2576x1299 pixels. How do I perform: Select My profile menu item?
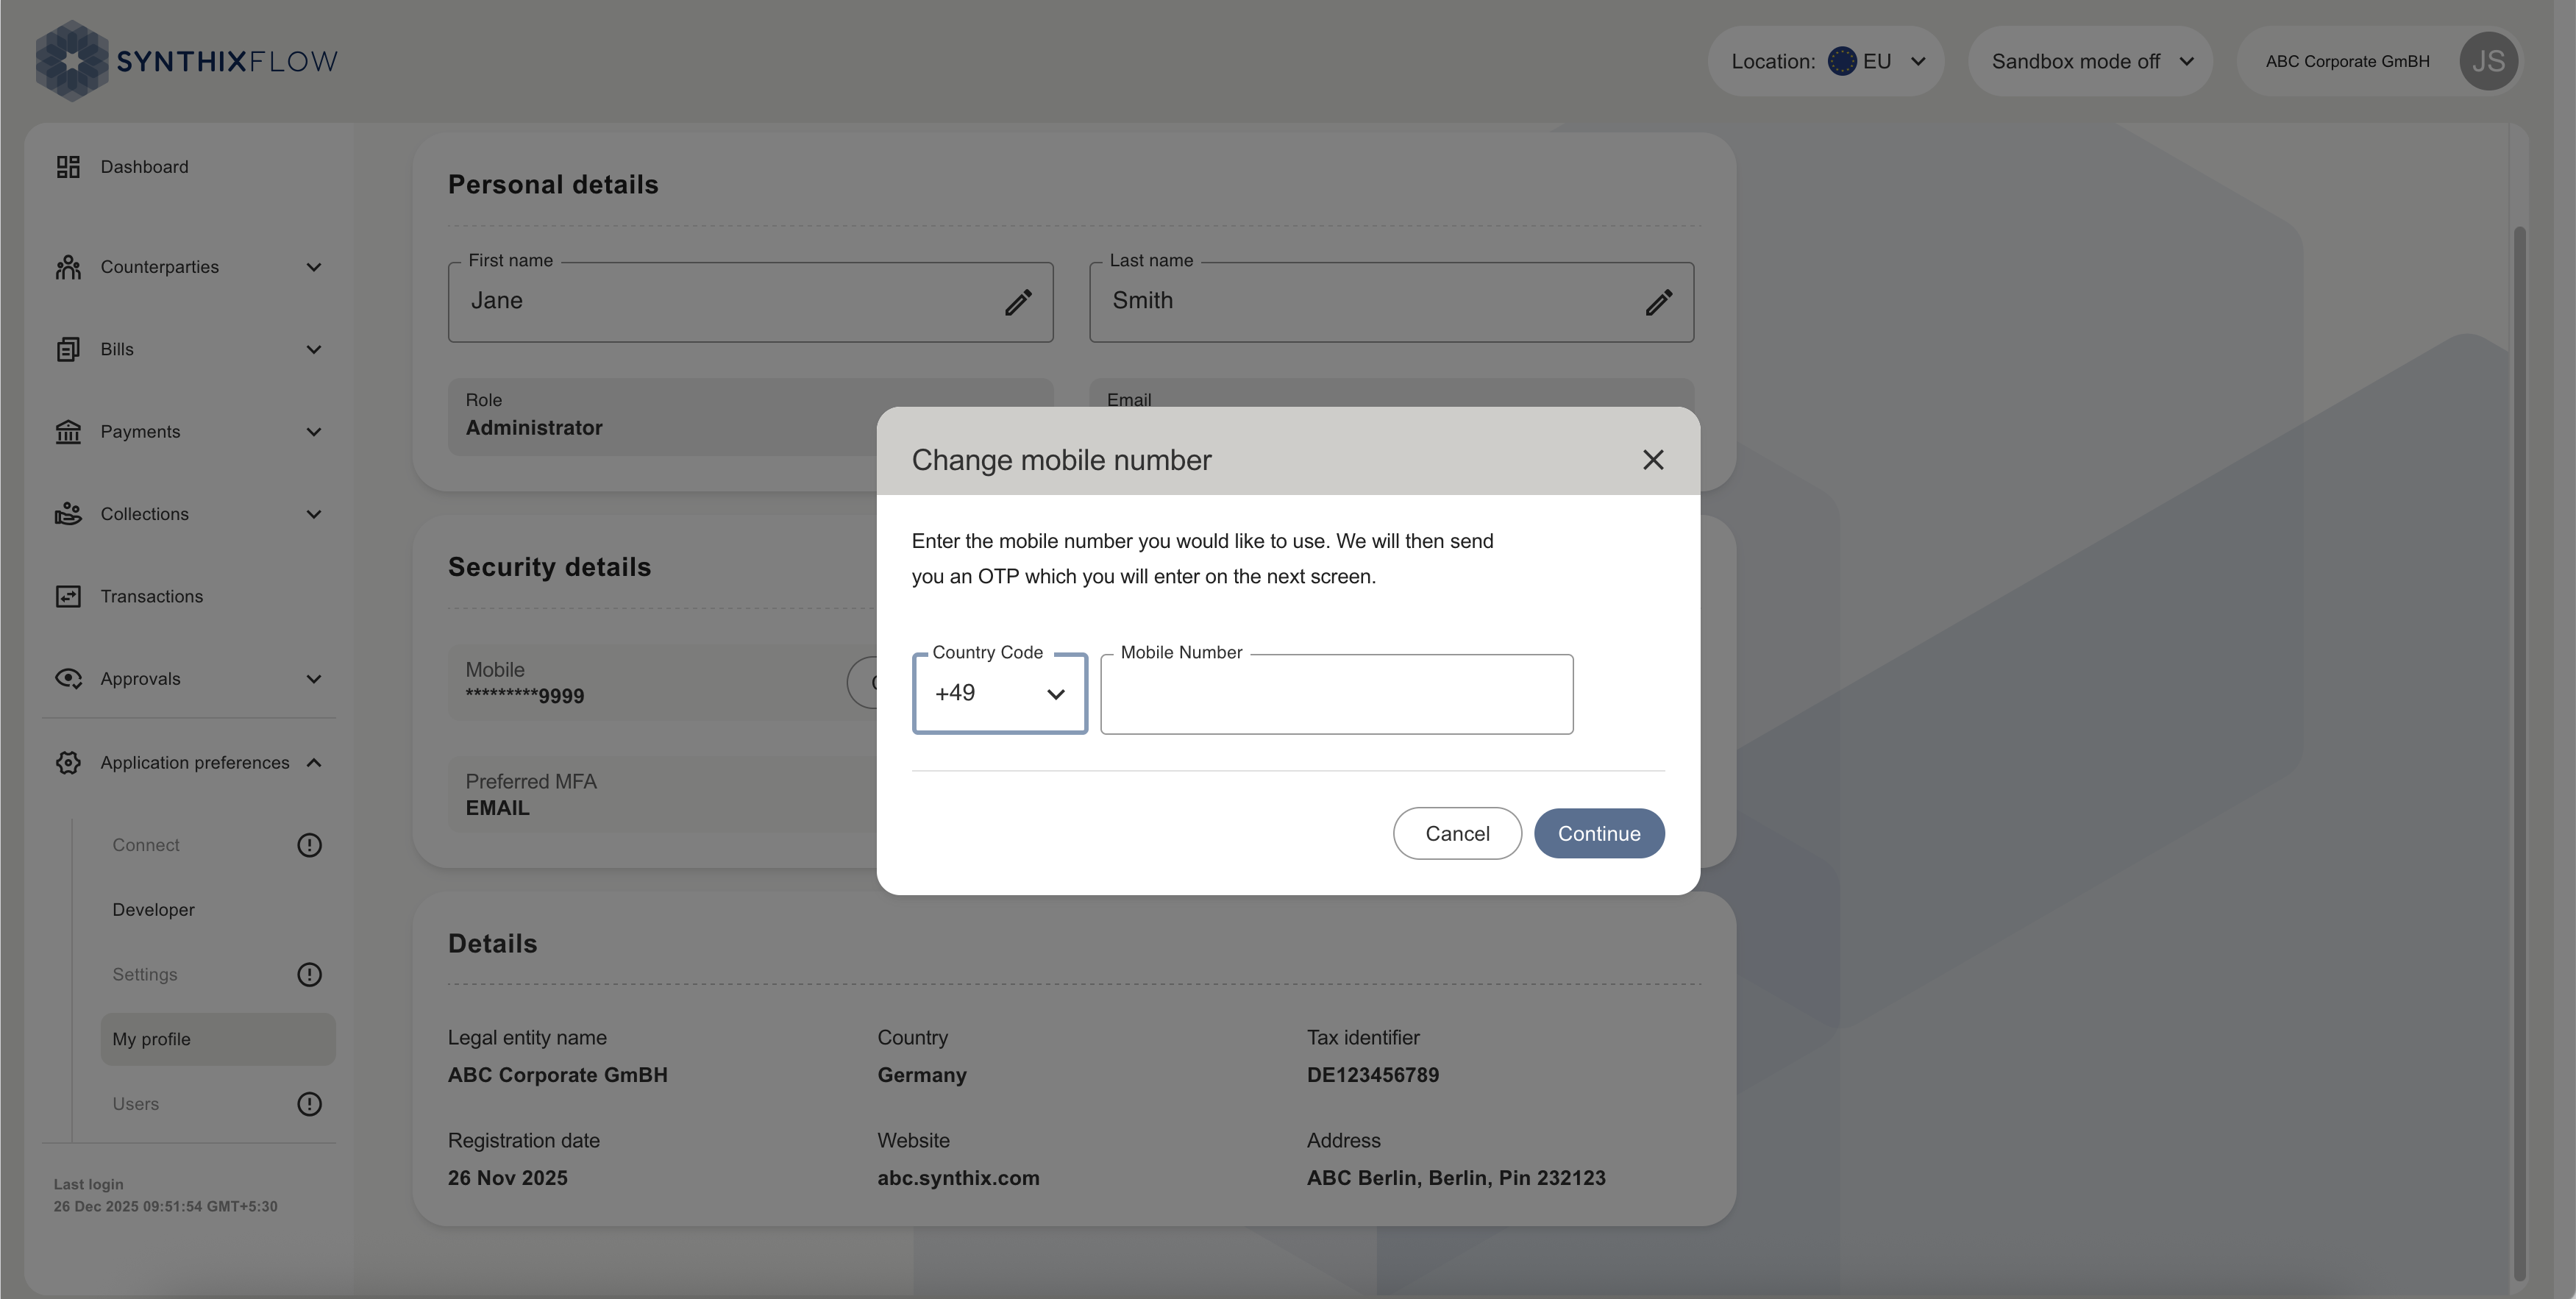pos(218,1039)
